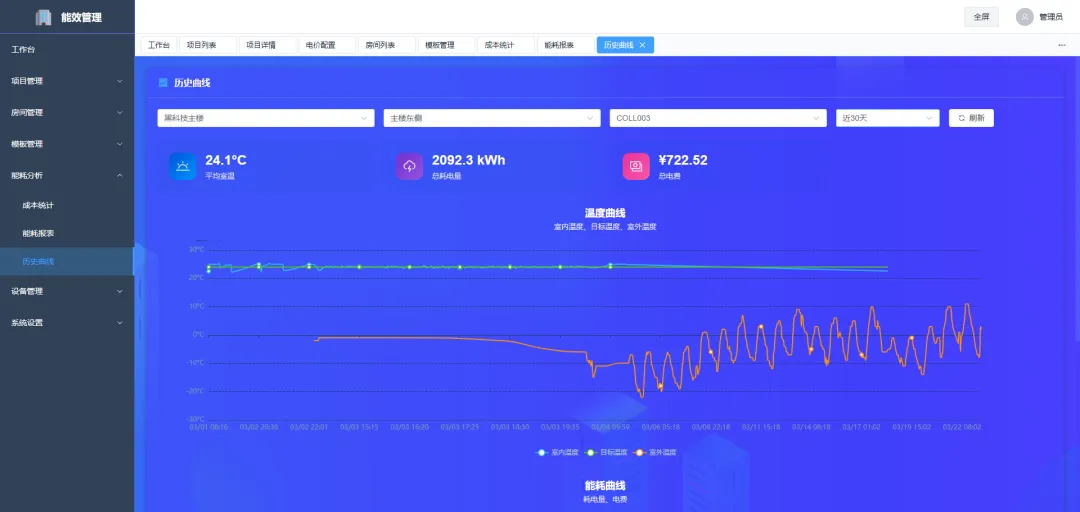The image size is (1080, 512).
Task: Expand 模板管理 in the sidebar
Action: (x=67, y=144)
